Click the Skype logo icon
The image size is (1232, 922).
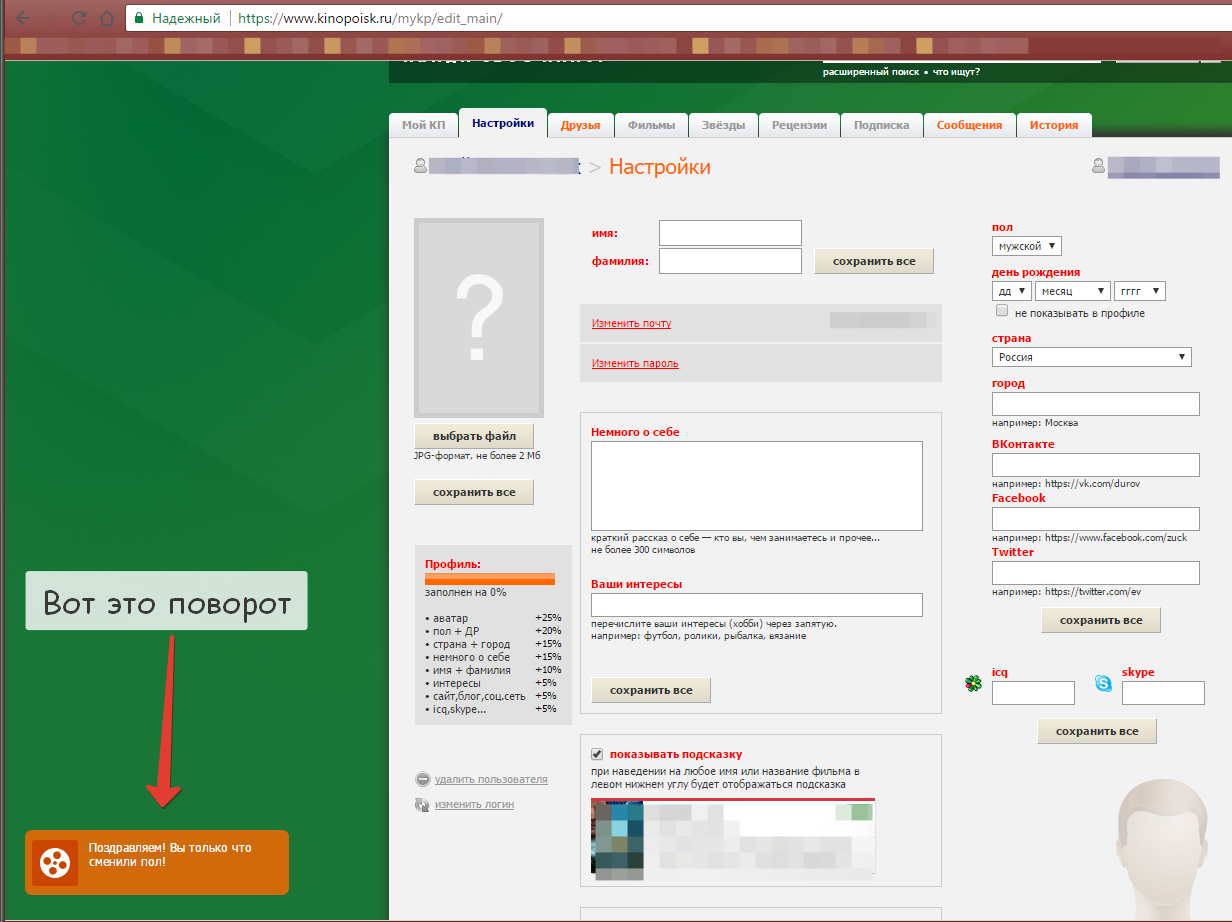click(1103, 684)
